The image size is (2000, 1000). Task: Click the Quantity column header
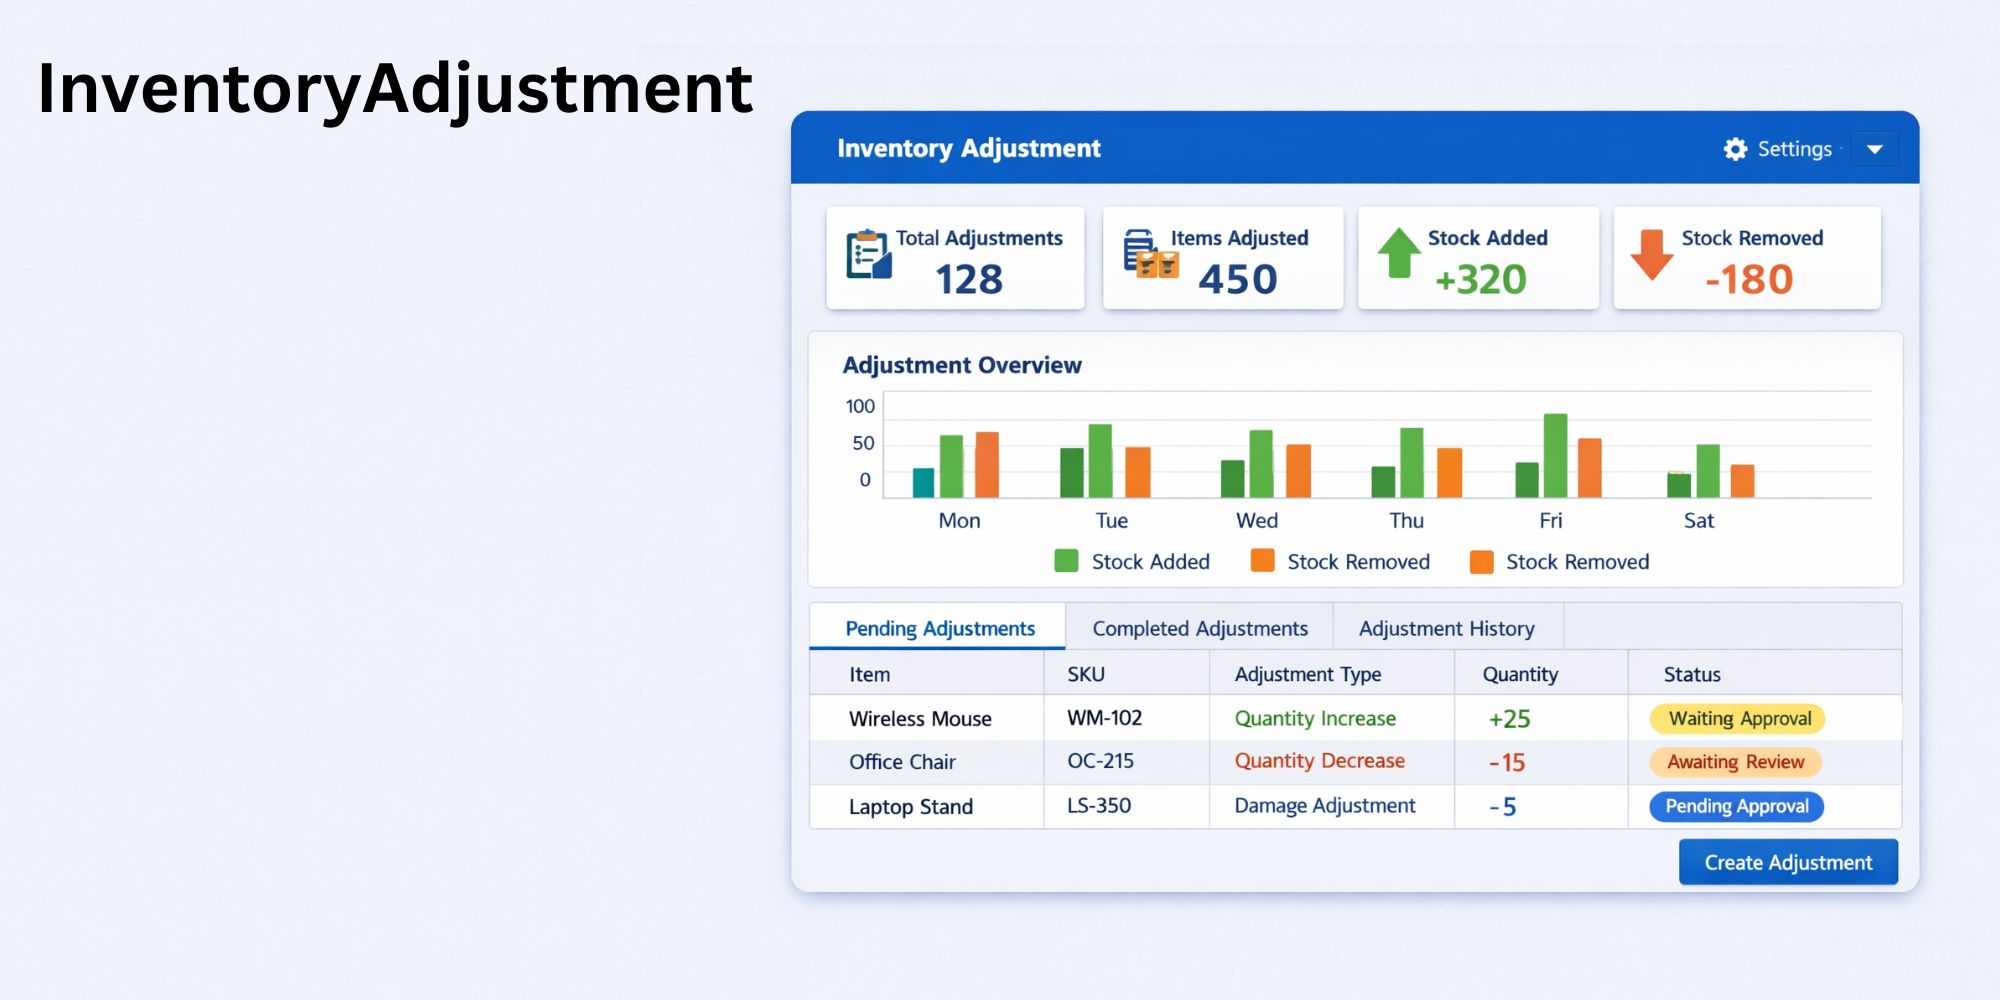pyautogui.click(x=1519, y=674)
